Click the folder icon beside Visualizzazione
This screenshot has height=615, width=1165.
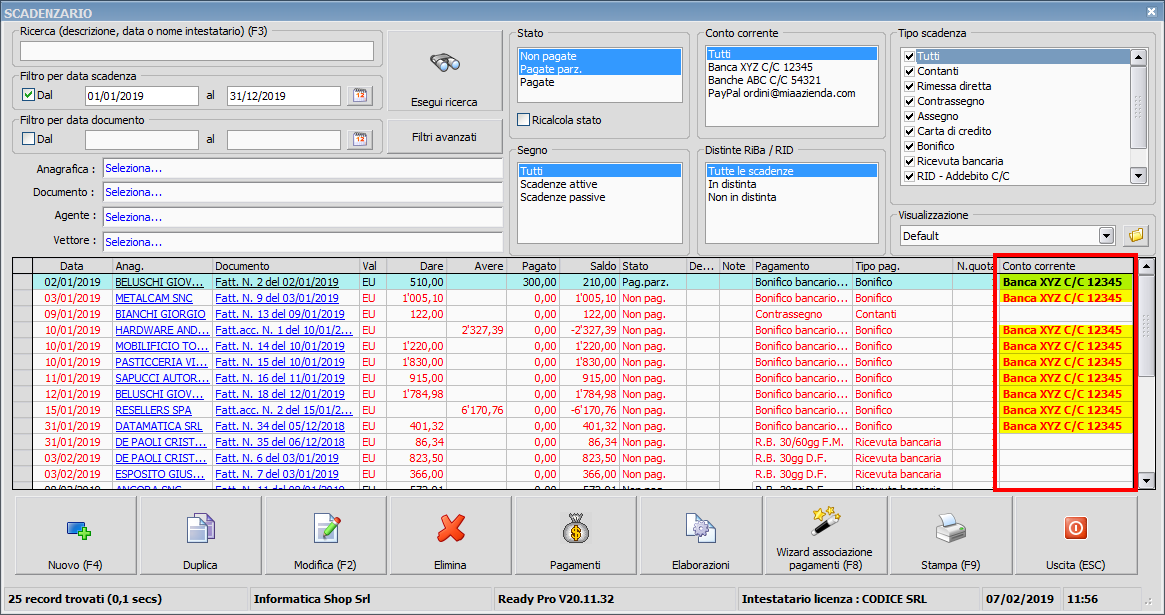coord(1136,235)
